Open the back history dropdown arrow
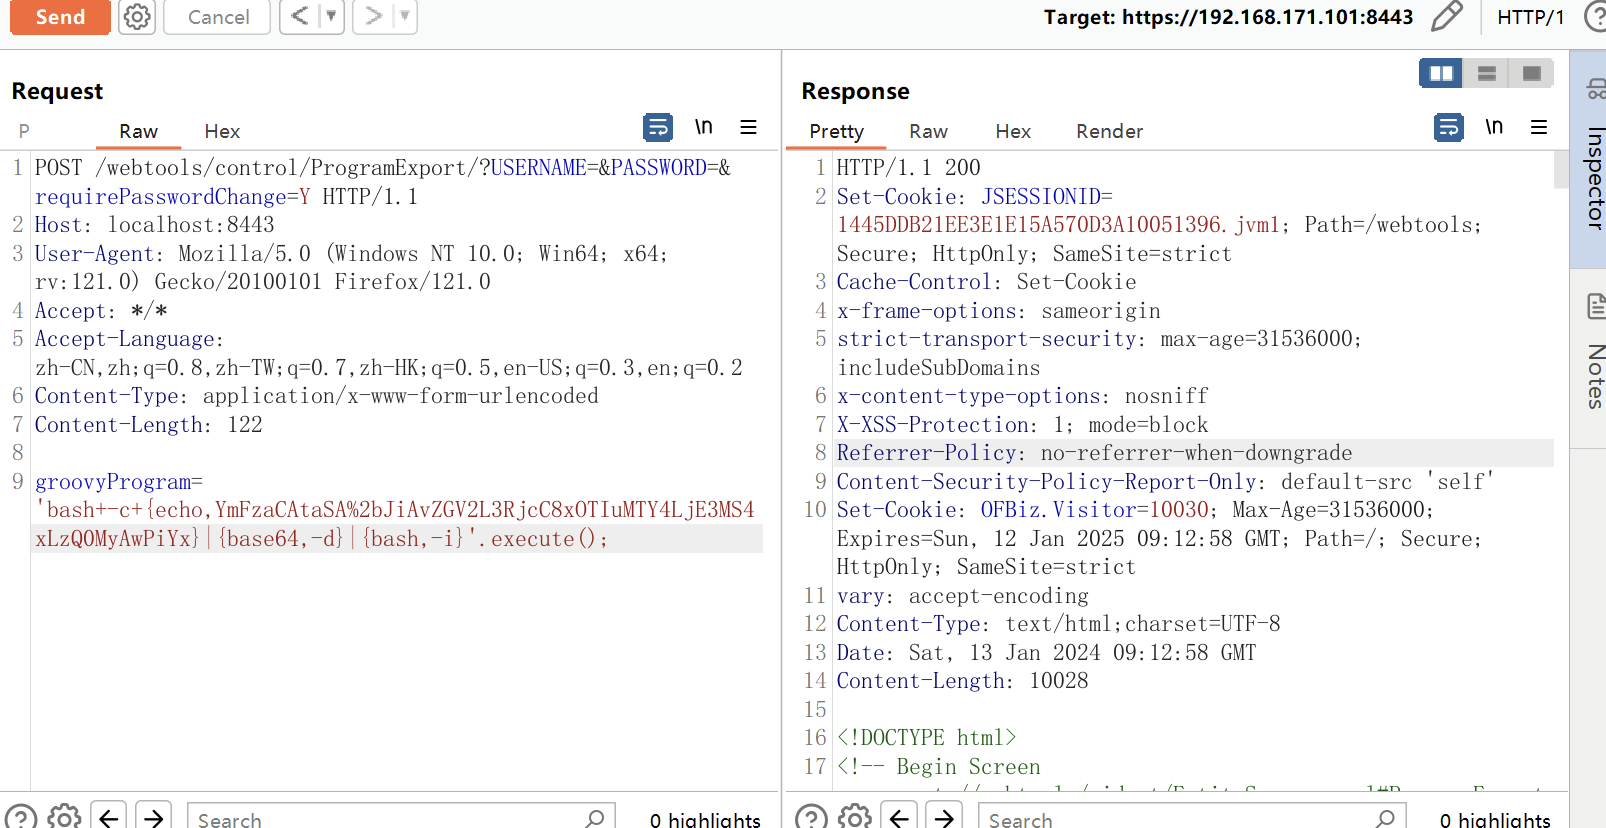Screen dimensions: 1606x828 coord(332,16)
